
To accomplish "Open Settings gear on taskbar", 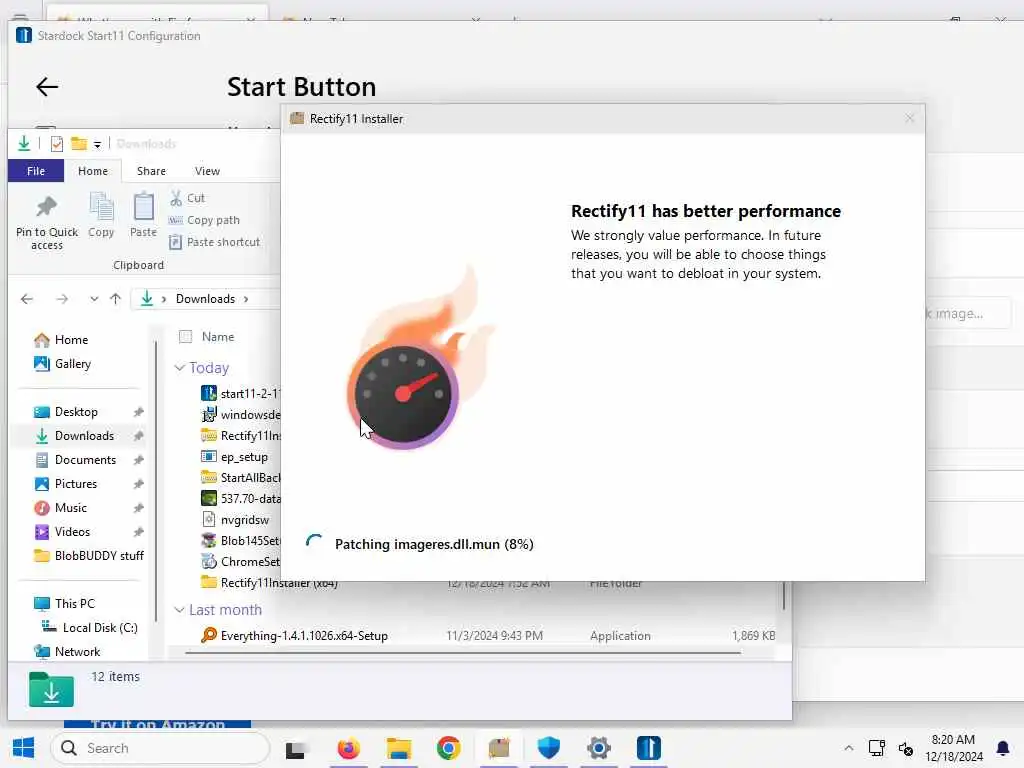I will point(599,748).
